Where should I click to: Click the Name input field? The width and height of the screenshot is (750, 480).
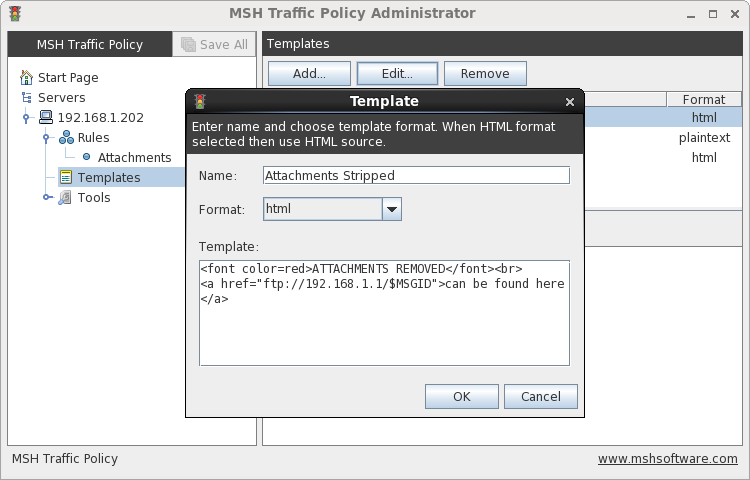pos(416,175)
